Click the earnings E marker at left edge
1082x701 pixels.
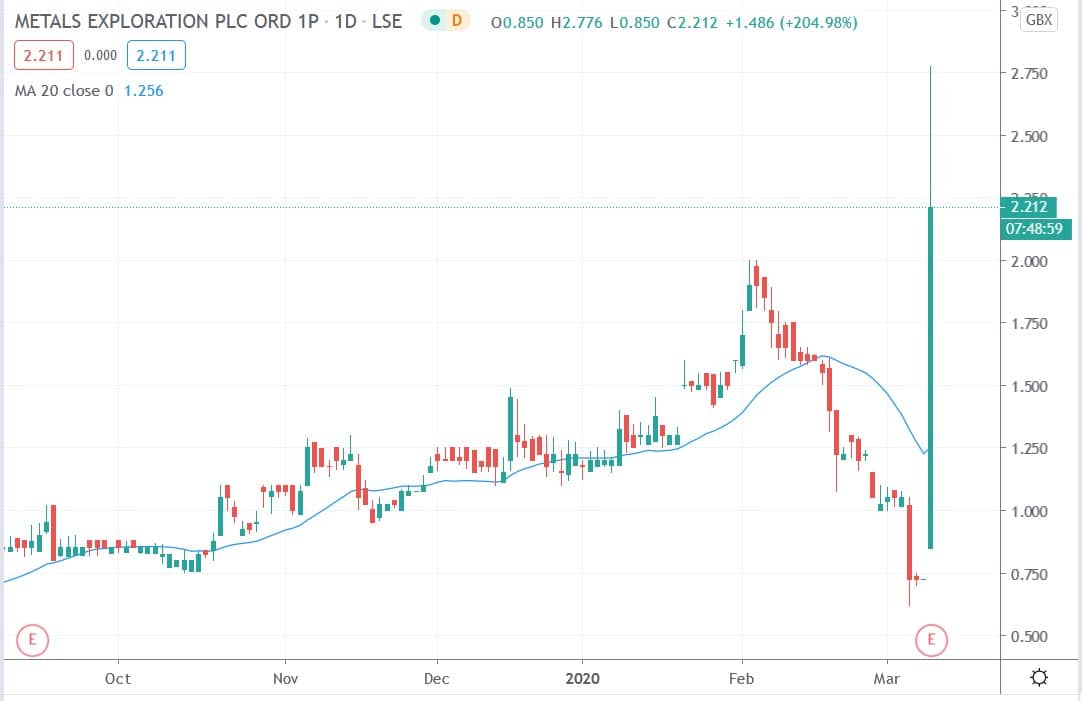coord(32,640)
